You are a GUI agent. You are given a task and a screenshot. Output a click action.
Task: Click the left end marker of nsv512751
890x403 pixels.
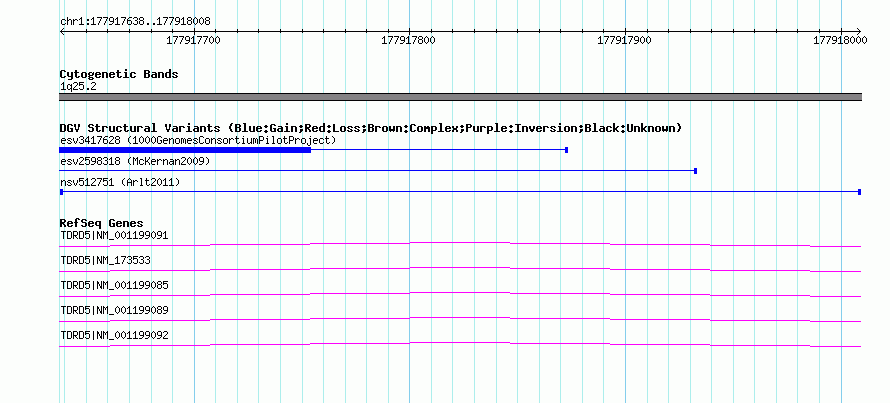(61, 192)
